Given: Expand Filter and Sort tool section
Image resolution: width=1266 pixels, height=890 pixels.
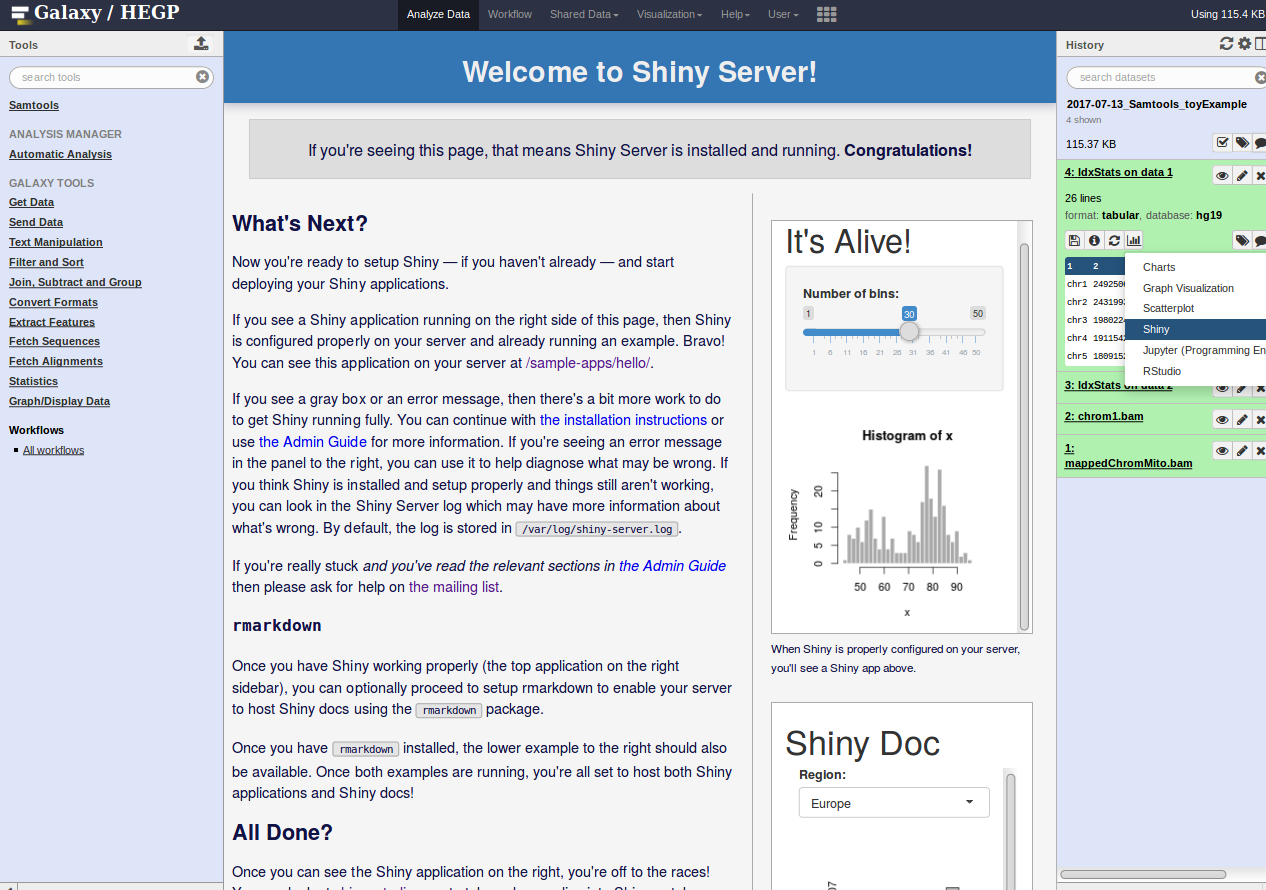Looking at the screenshot, I should coord(46,262).
